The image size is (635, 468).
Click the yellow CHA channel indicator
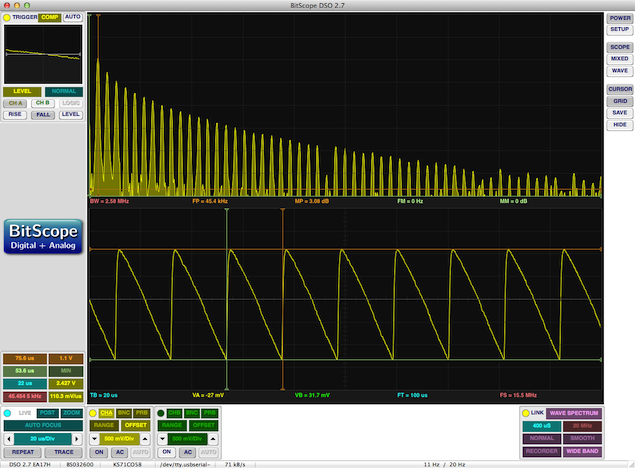[x=94, y=412]
